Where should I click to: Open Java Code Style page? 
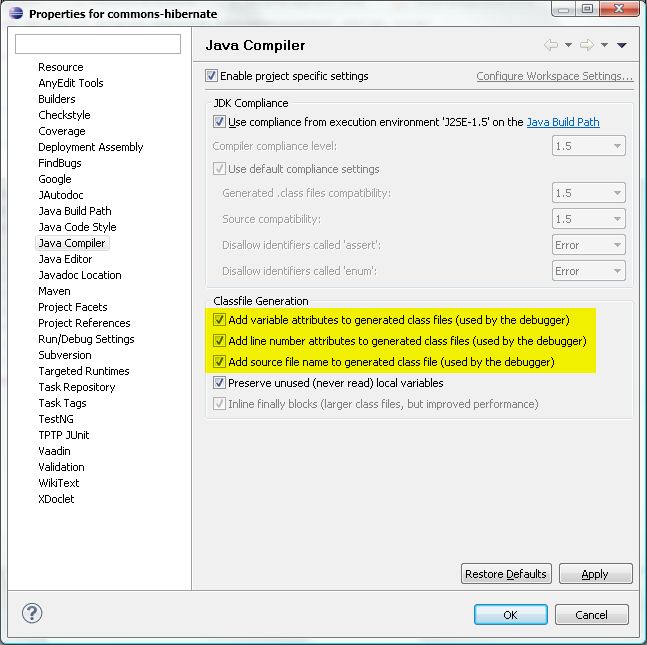click(x=77, y=227)
